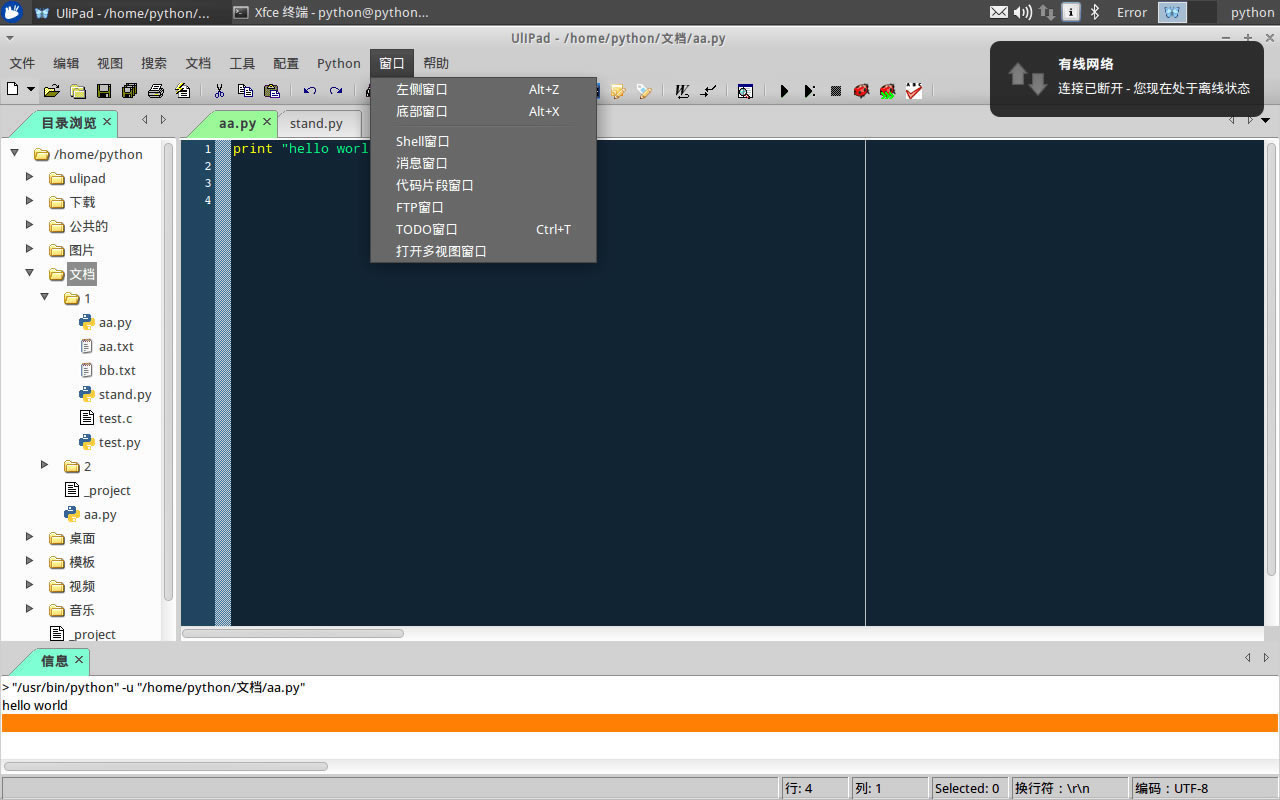
Task: Select test.py in the file tree
Action: [119, 442]
